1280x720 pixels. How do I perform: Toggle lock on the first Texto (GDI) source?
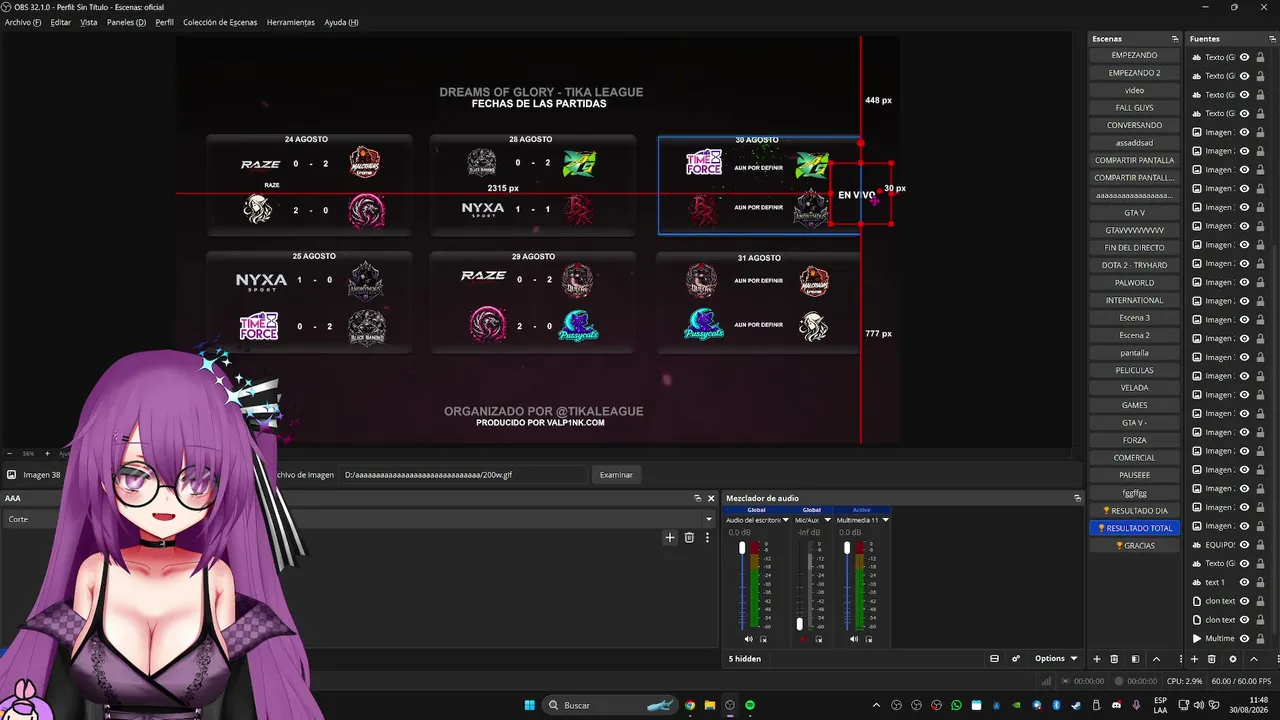1260,57
